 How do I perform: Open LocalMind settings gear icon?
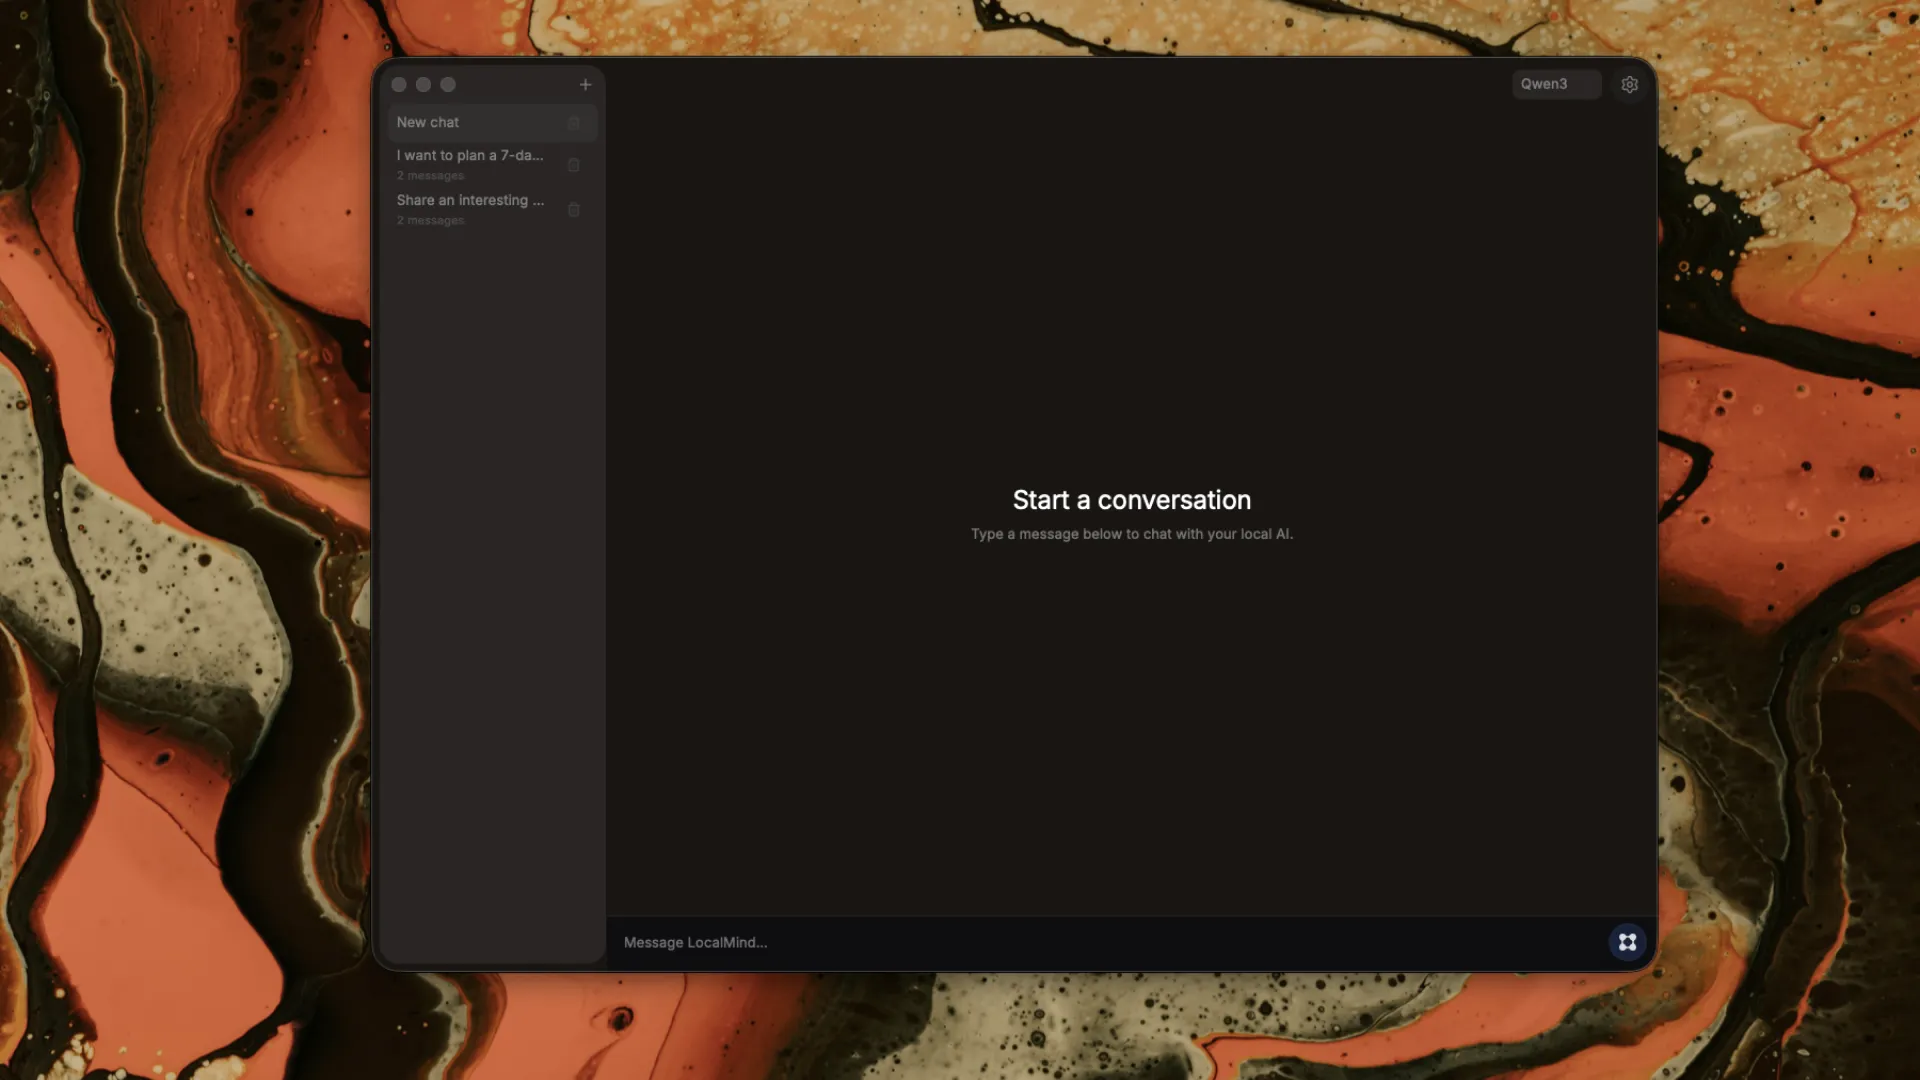1629,85
